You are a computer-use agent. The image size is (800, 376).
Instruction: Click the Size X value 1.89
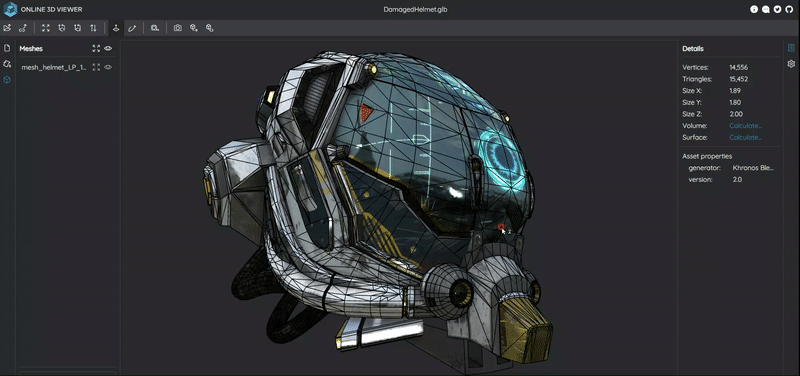tap(735, 91)
